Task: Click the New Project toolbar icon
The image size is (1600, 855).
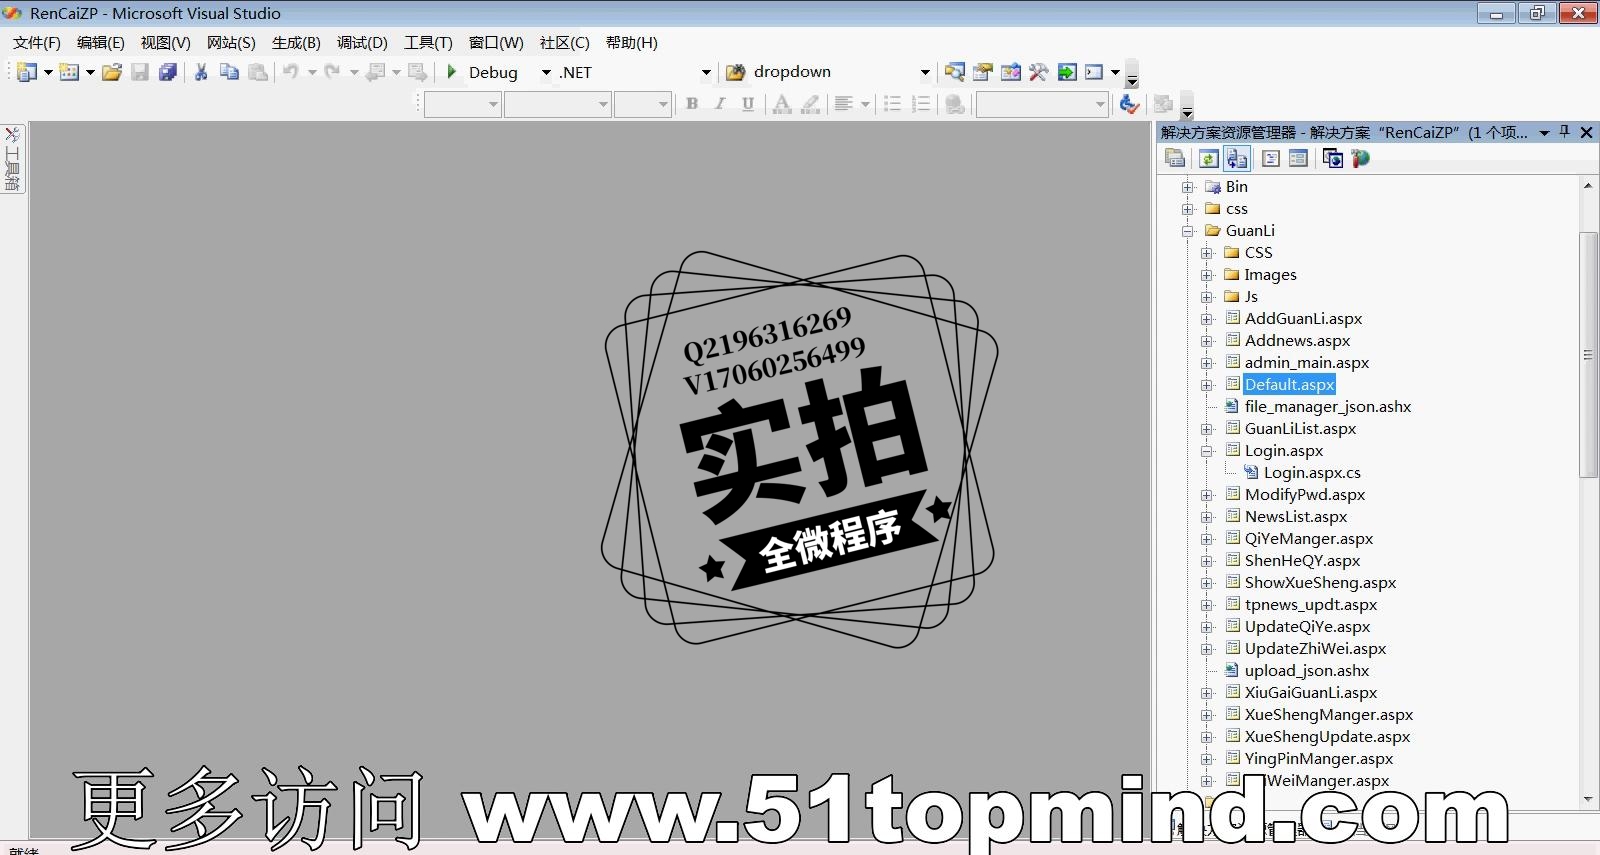Action: coord(27,72)
